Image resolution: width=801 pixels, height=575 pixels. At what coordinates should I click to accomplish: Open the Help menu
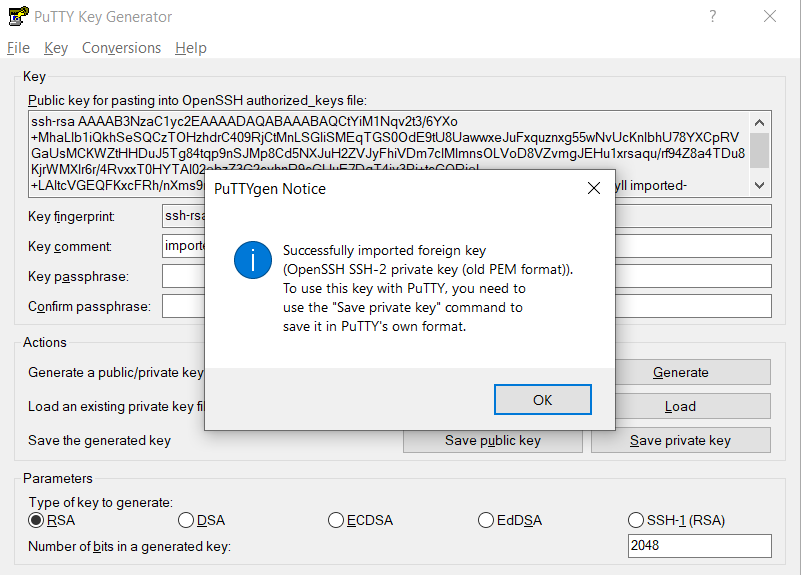pos(191,48)
